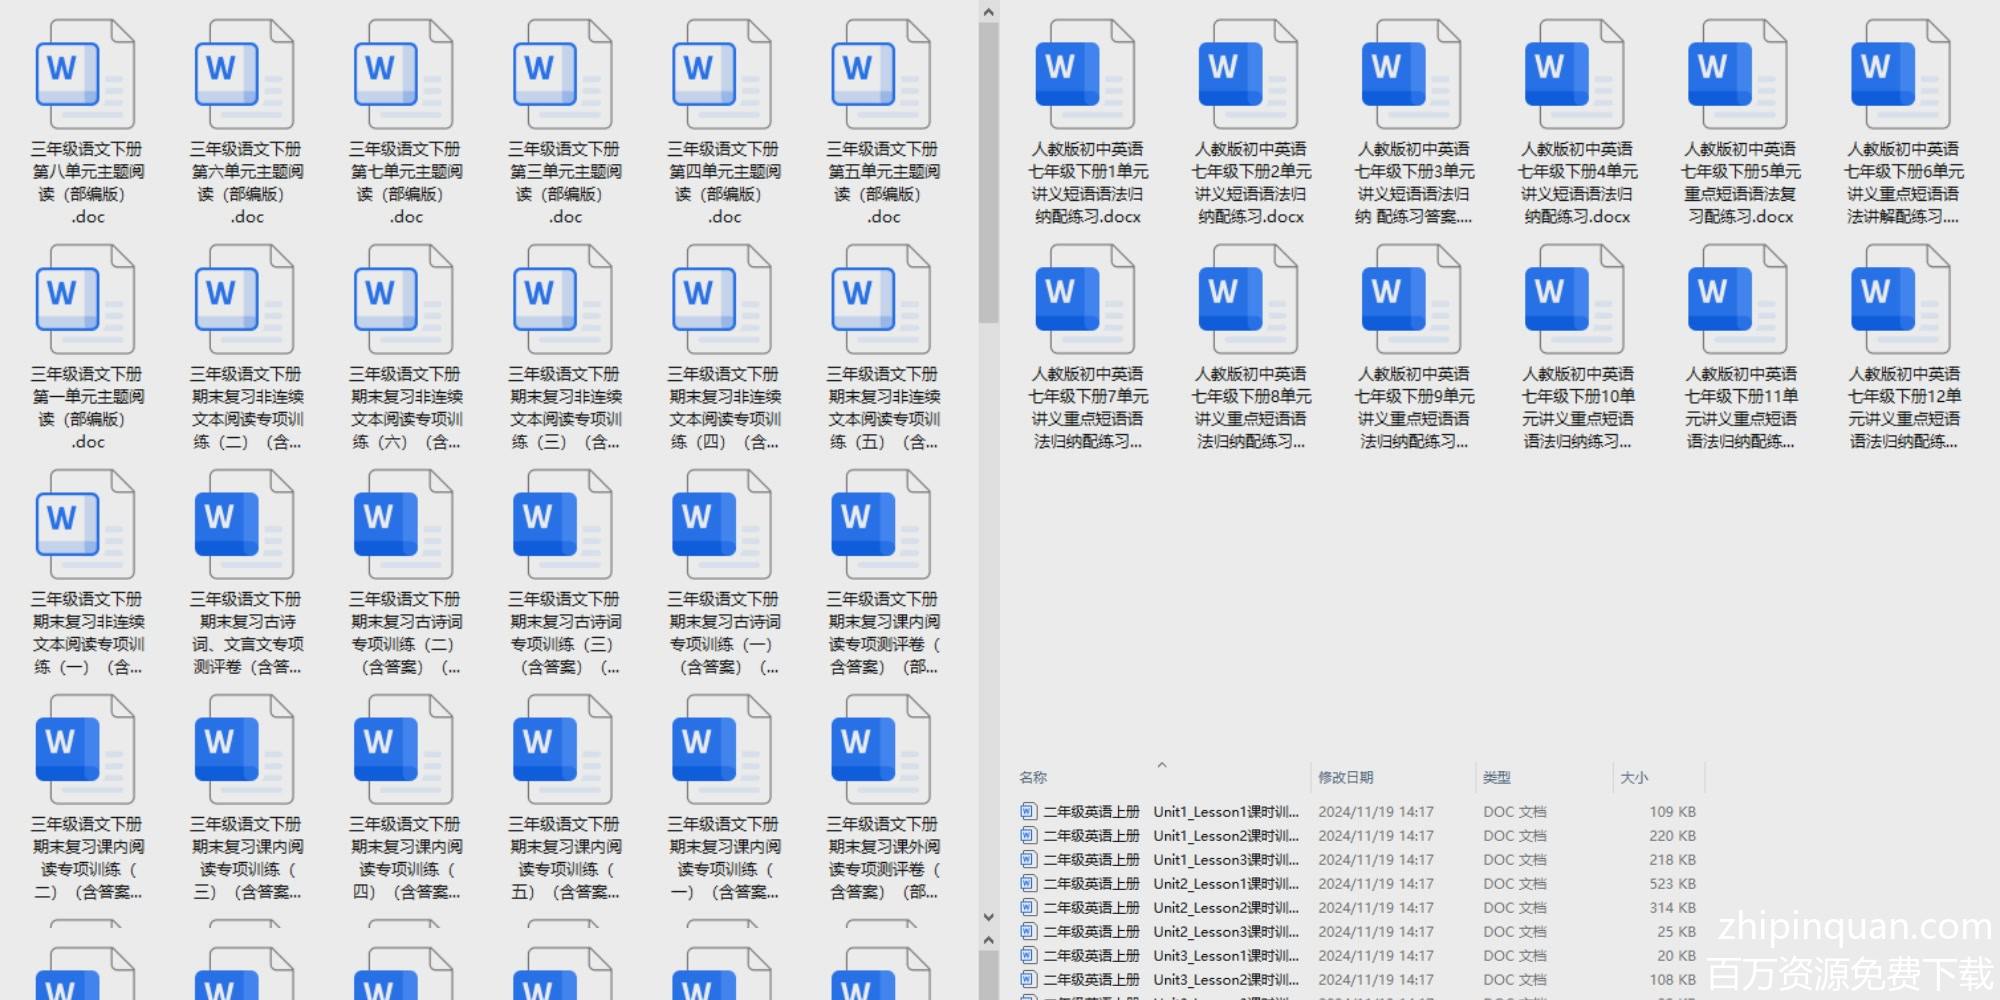Open 期末复习古诗词专项训练（三）document icon
The width and height of the screenshot is (2000, 1000).
(562, 525)
